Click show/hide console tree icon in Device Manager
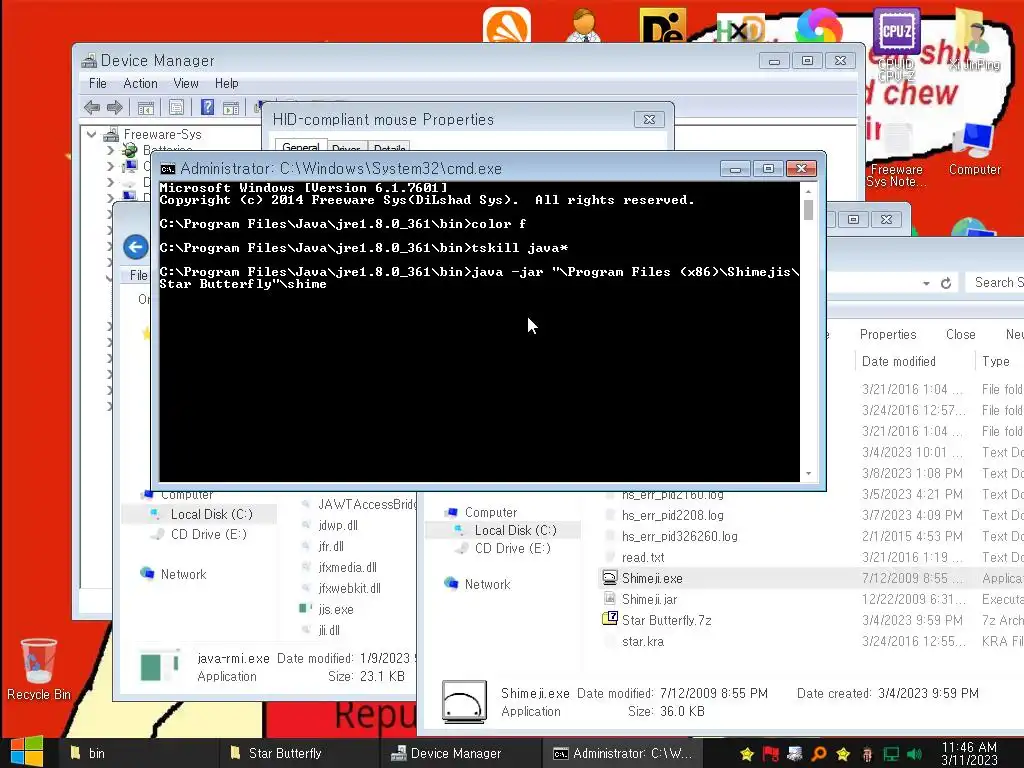The height and width of the screenshot is (768, 1024). 146,108
